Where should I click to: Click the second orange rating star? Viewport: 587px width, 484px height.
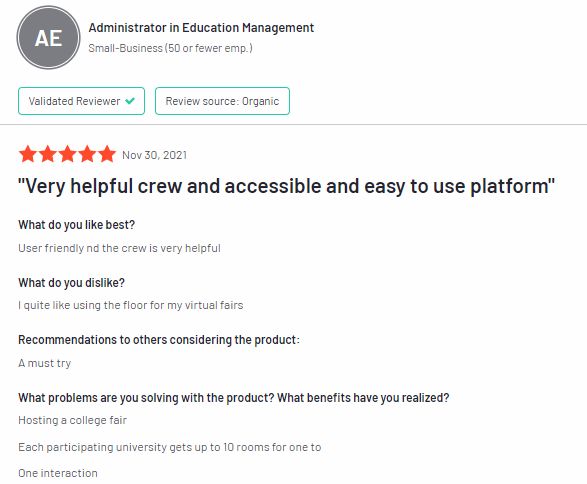click(x=48, y=154)
